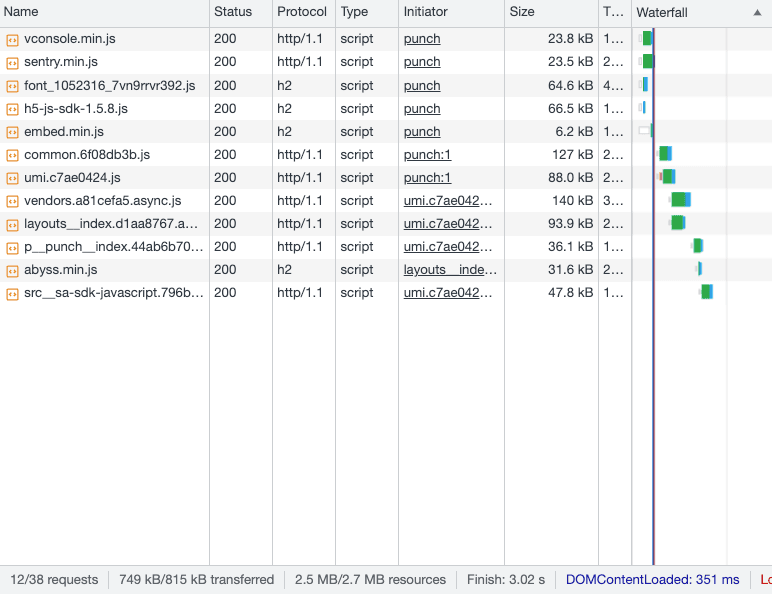This screenshot has height=594, width=772.
Task: Click the script icon beside embed.min.js
Action: [x=12, y=132]
